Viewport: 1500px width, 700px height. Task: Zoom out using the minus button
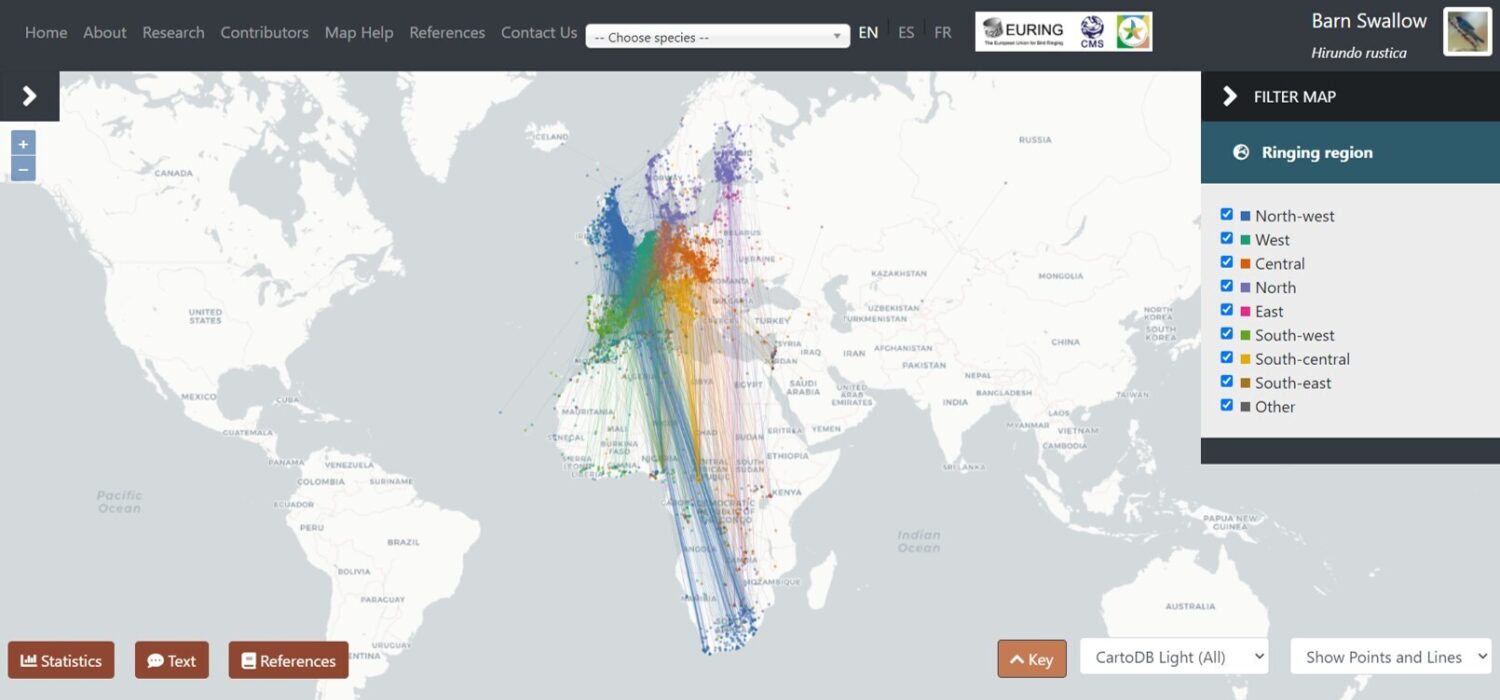coord(23,169)
